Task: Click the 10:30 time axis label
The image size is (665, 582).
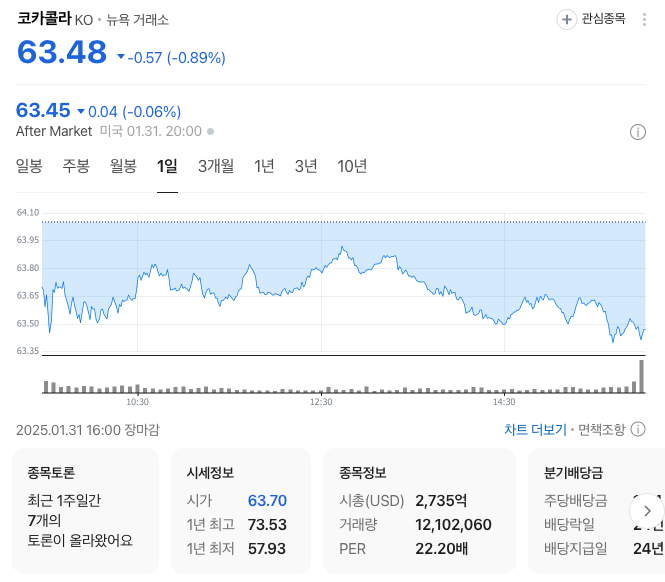Action: click(137, 402)
